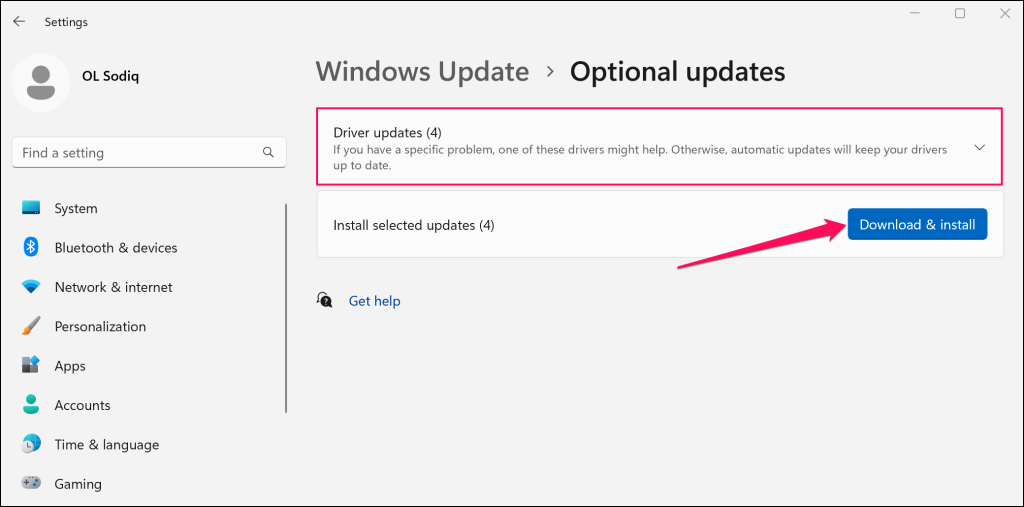1024x507 pixels.
Task: Click the Apps icon in sidebar
Action: (31, 366)
